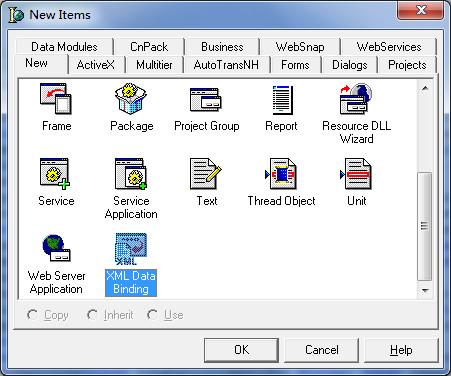Screen dimensions: 451x376
Task: Switch to the Forms tab
Action: click(295, 65)
